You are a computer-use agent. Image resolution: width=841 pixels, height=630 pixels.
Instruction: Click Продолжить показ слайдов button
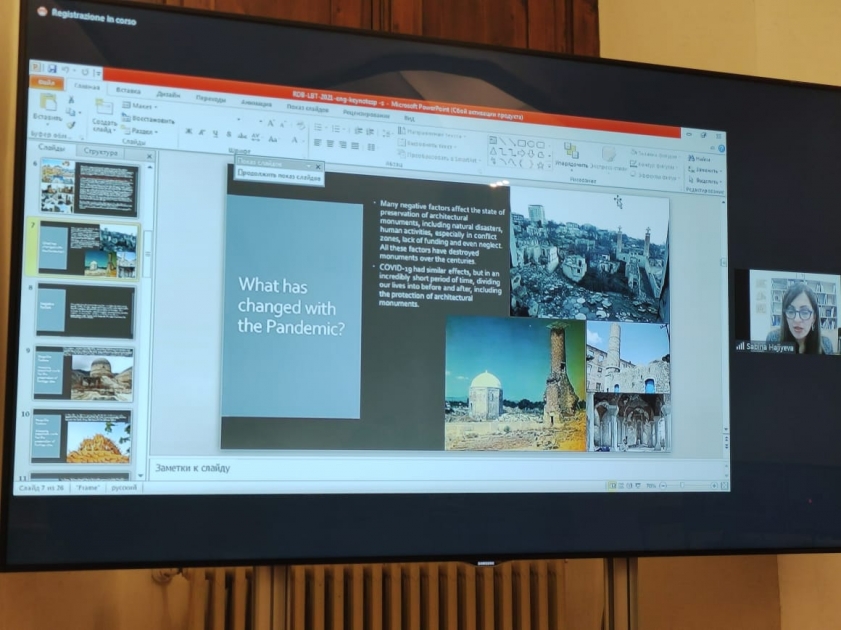(x=279, y=176)
